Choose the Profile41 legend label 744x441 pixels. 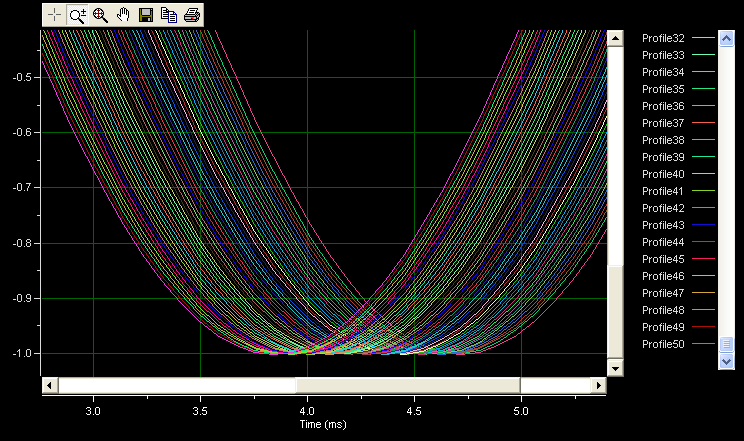(662, 191)
